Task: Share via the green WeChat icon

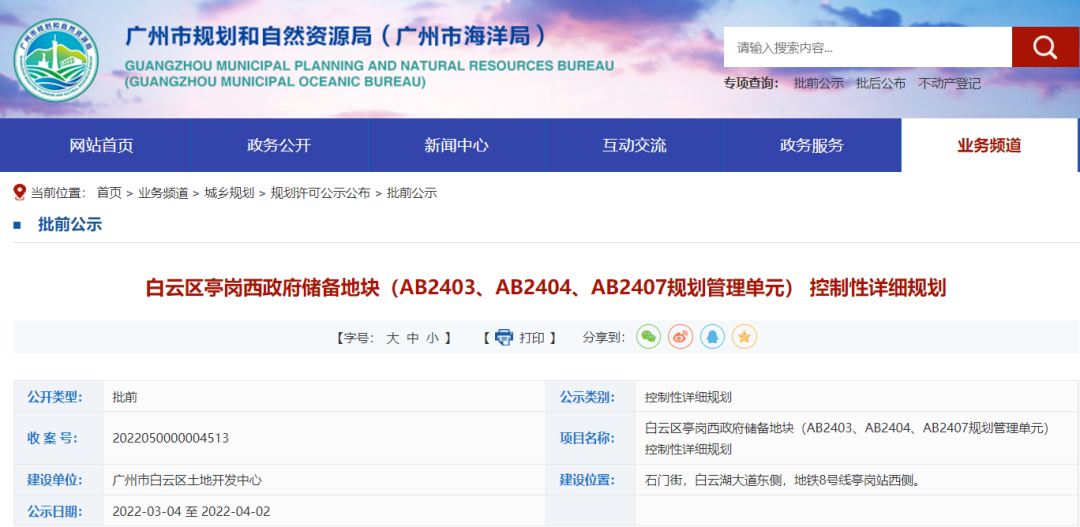Action: click(648, 337)
